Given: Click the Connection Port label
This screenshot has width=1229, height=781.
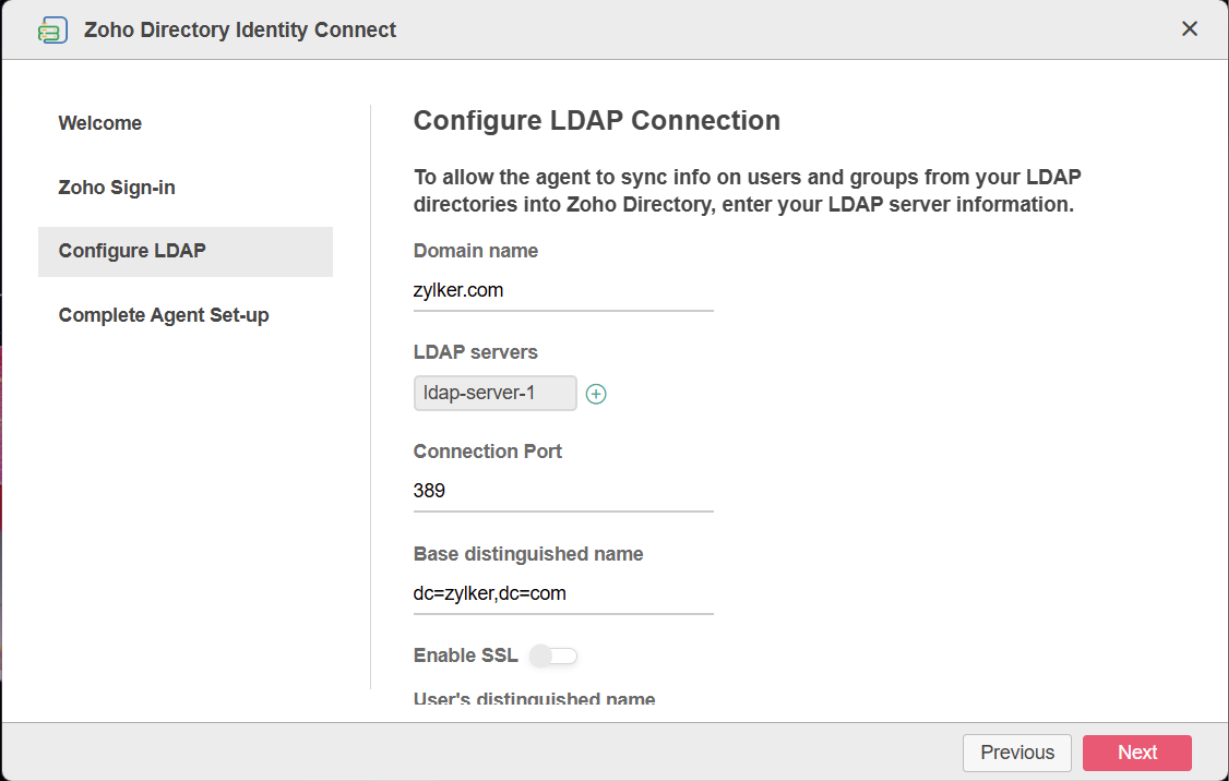Looking at the screenshot, I should pos(488,451).
